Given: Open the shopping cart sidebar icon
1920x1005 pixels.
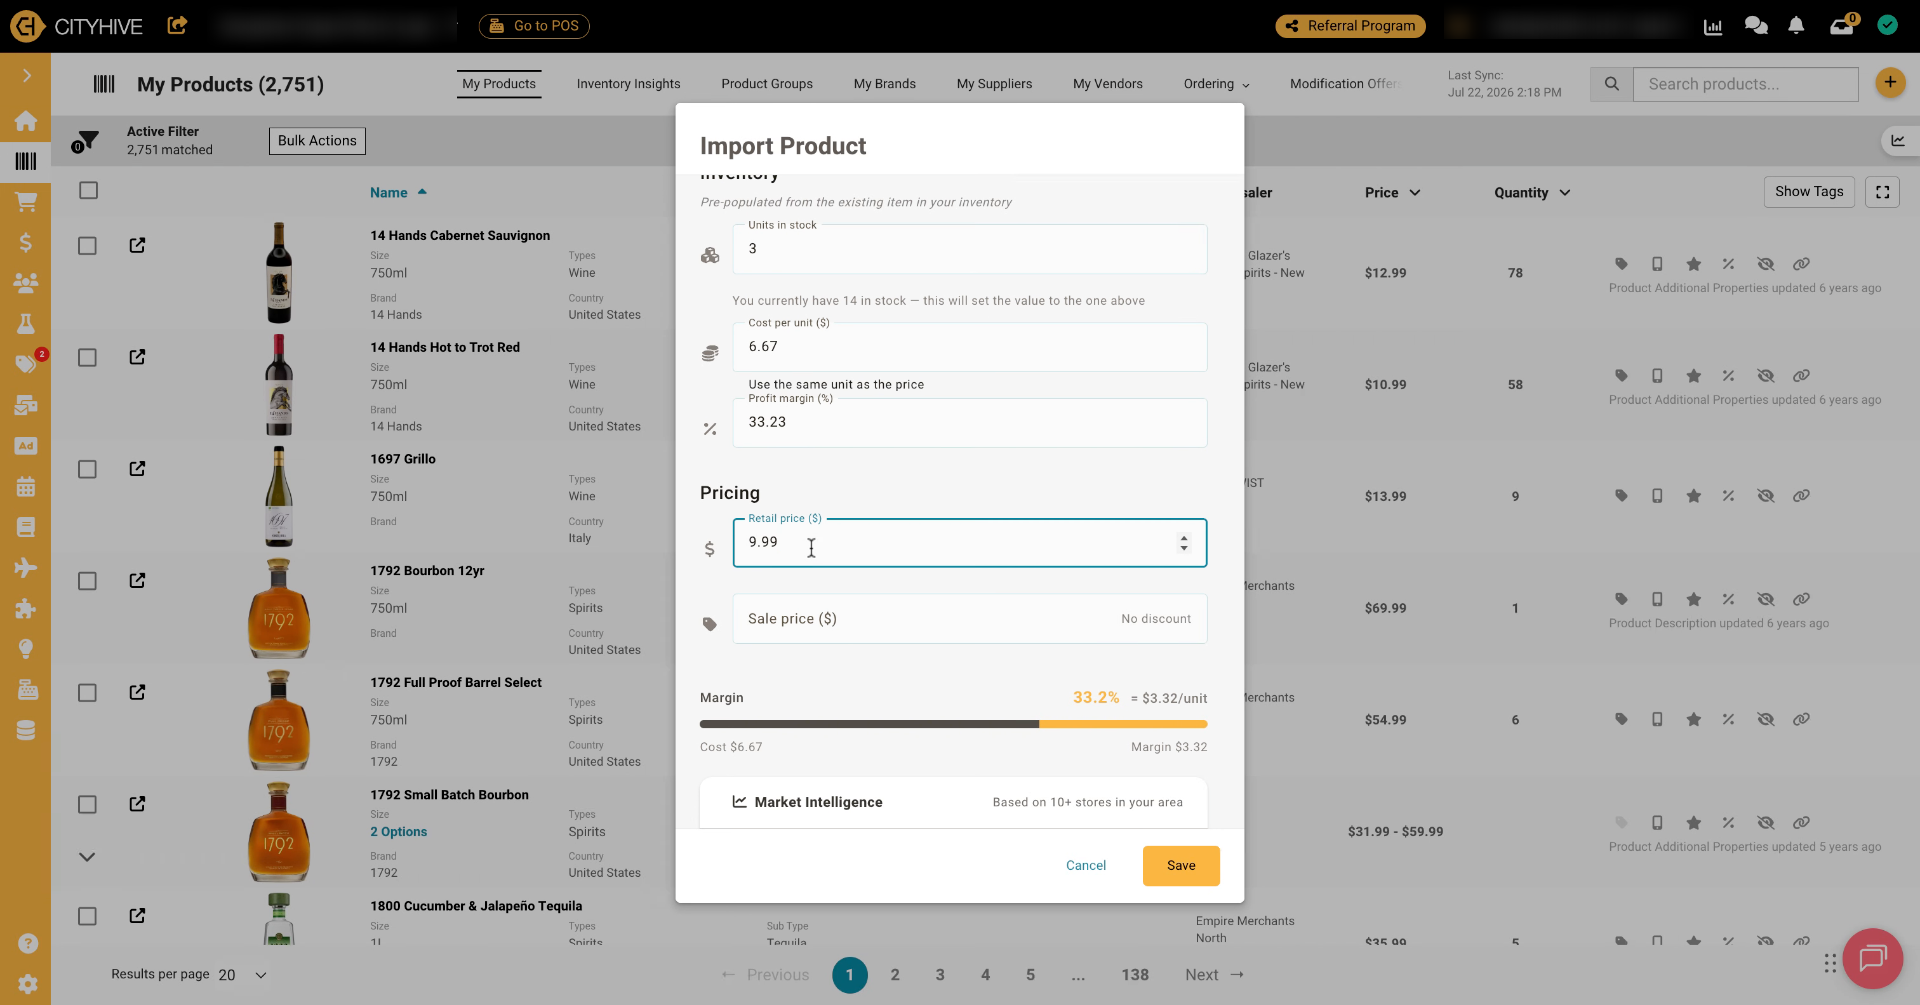Looking at the screenshot, I should 26,202.
